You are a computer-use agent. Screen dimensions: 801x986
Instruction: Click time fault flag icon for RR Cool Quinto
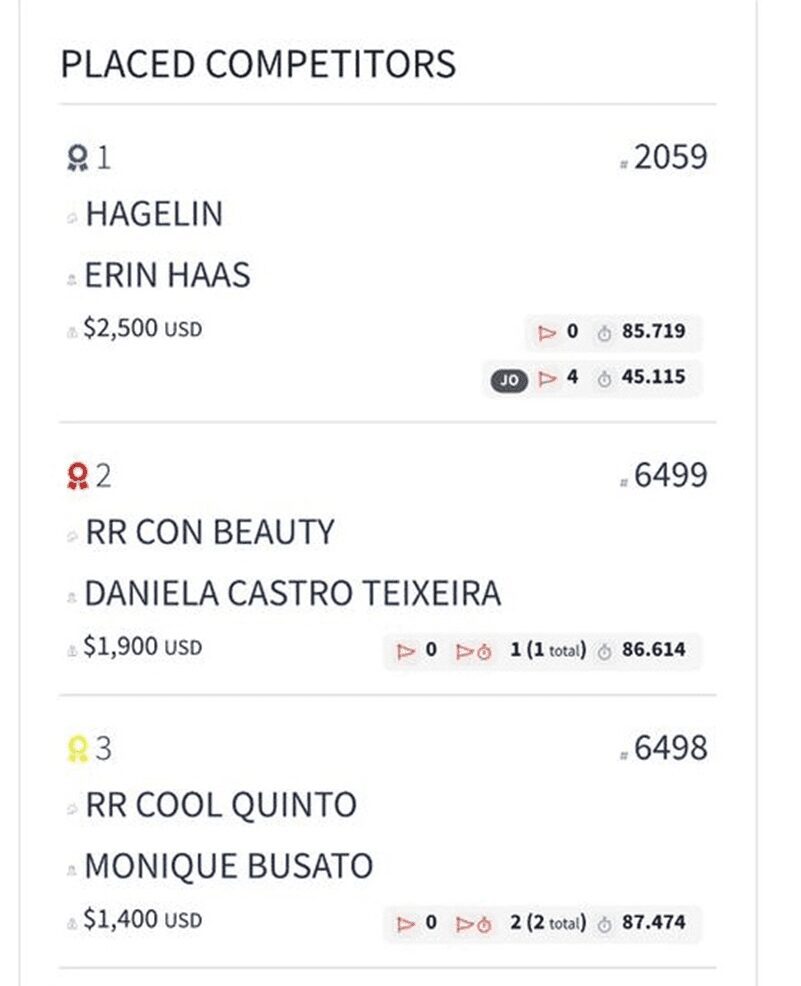[x=474, y=924]
